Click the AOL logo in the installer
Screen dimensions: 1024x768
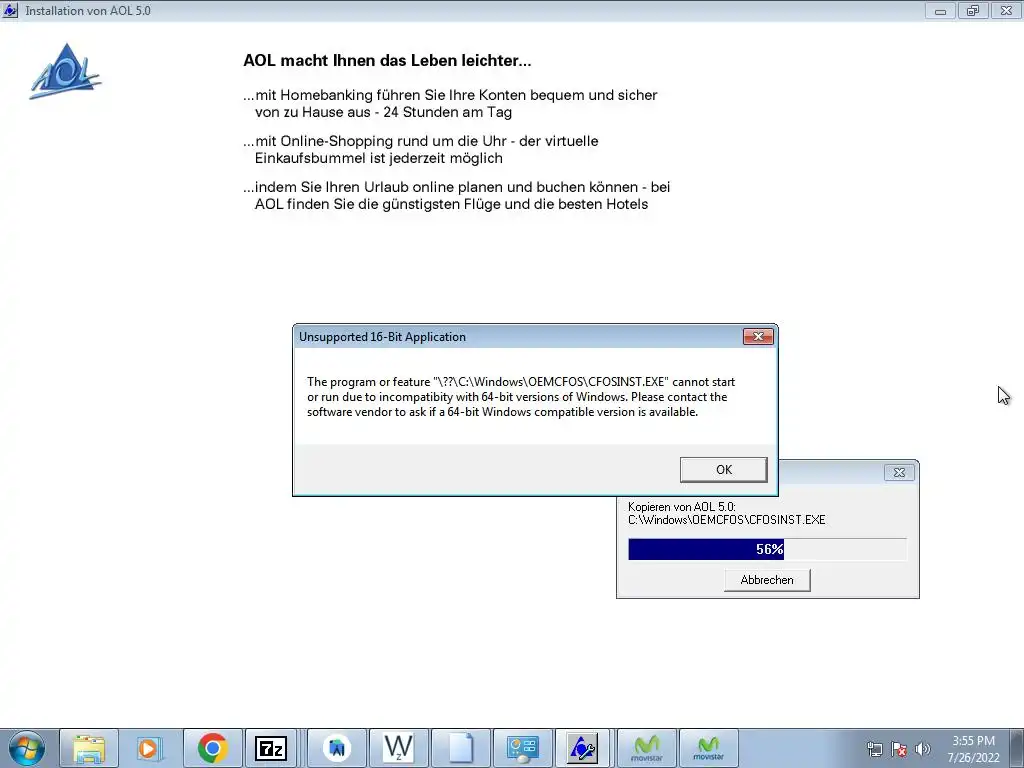[65, 71]
